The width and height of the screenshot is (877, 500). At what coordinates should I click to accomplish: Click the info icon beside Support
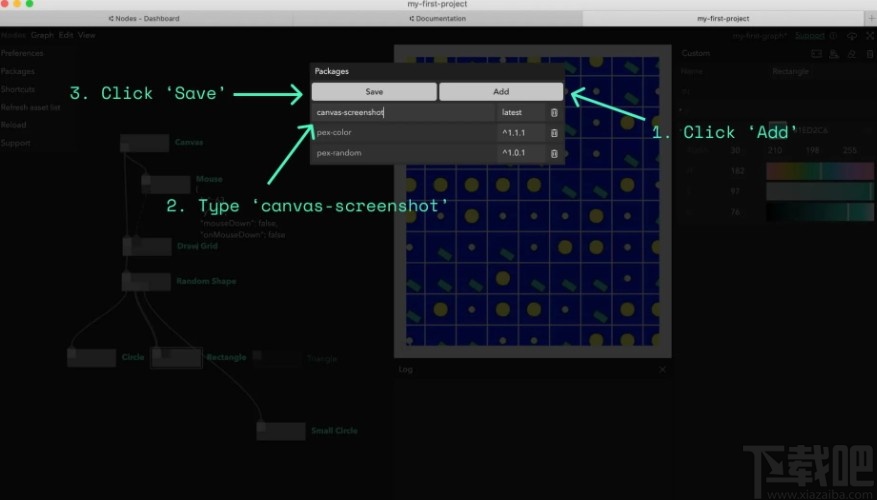(x=833, y=36)
